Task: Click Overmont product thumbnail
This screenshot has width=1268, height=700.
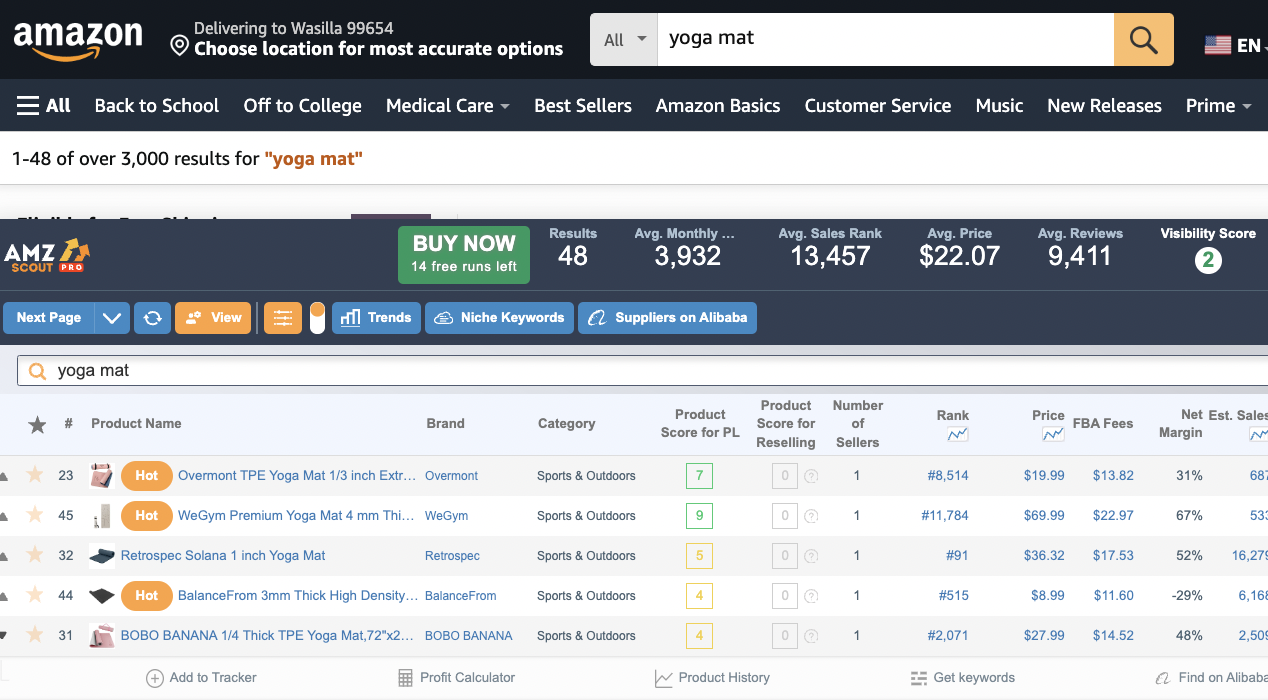Action: pyautogui.click(x=102, y=475)
